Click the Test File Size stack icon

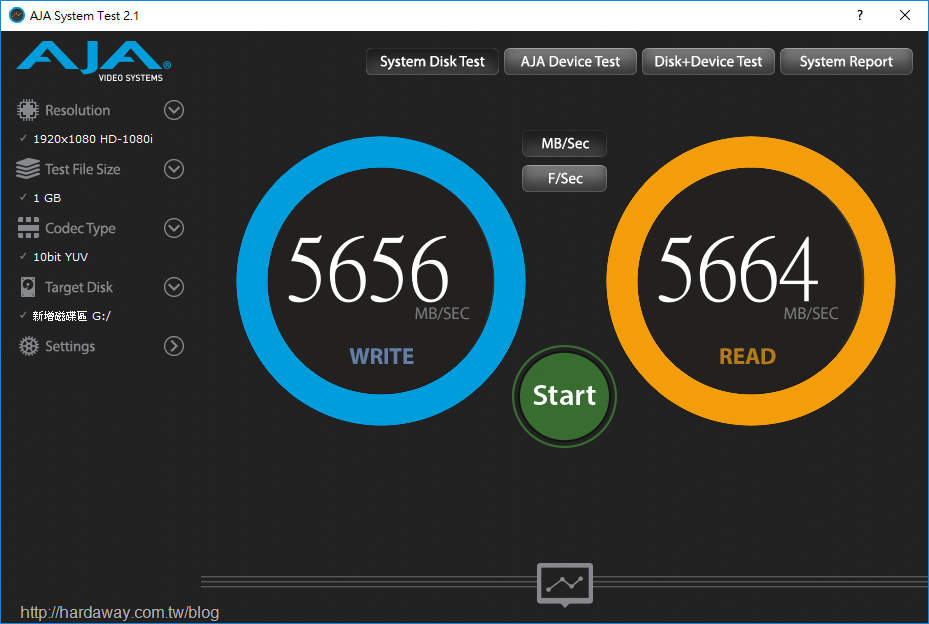(27, 169)
